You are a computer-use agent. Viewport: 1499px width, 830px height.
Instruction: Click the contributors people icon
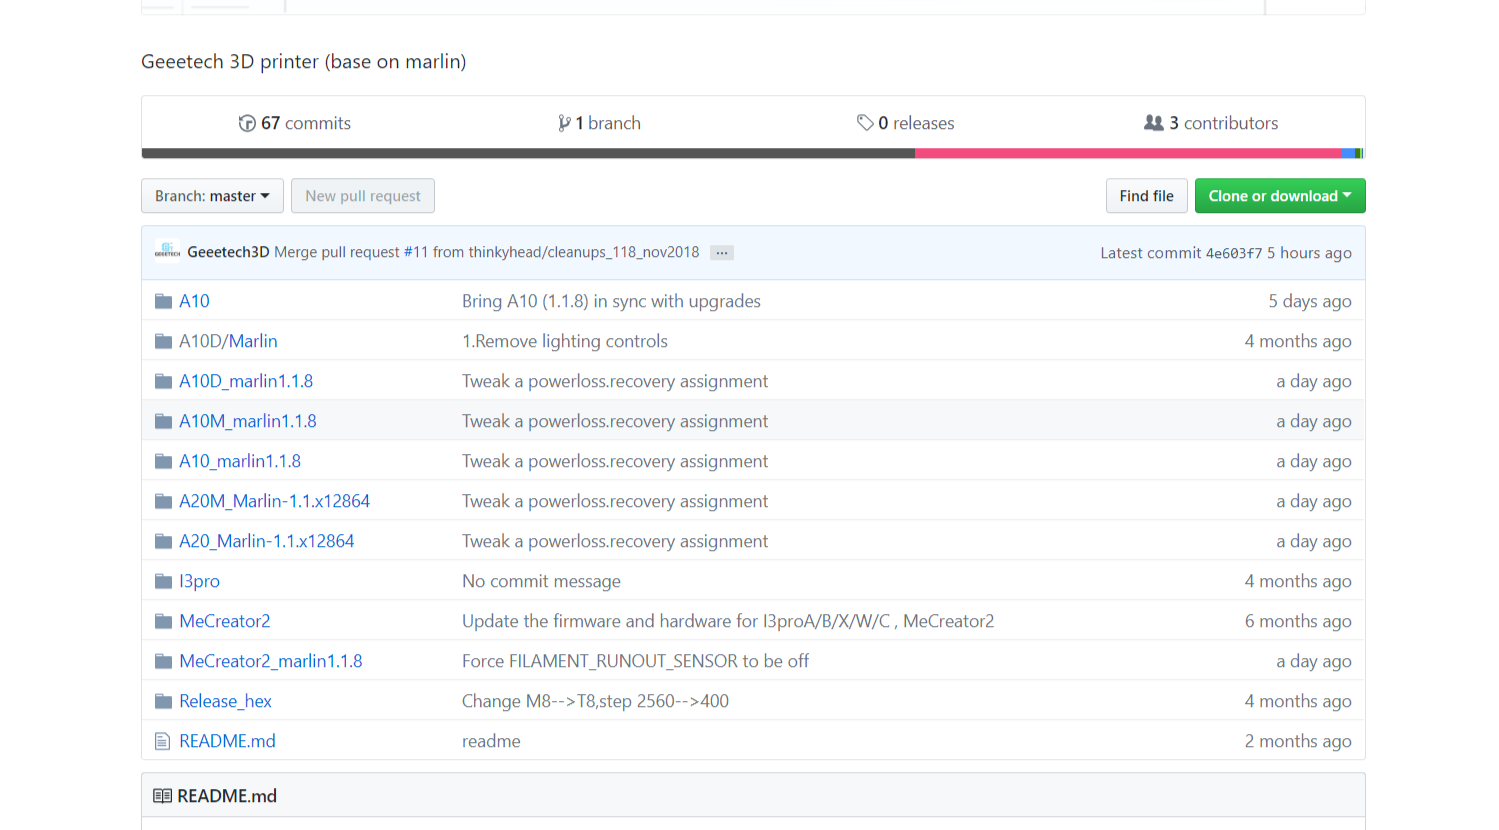(1153, 123)
